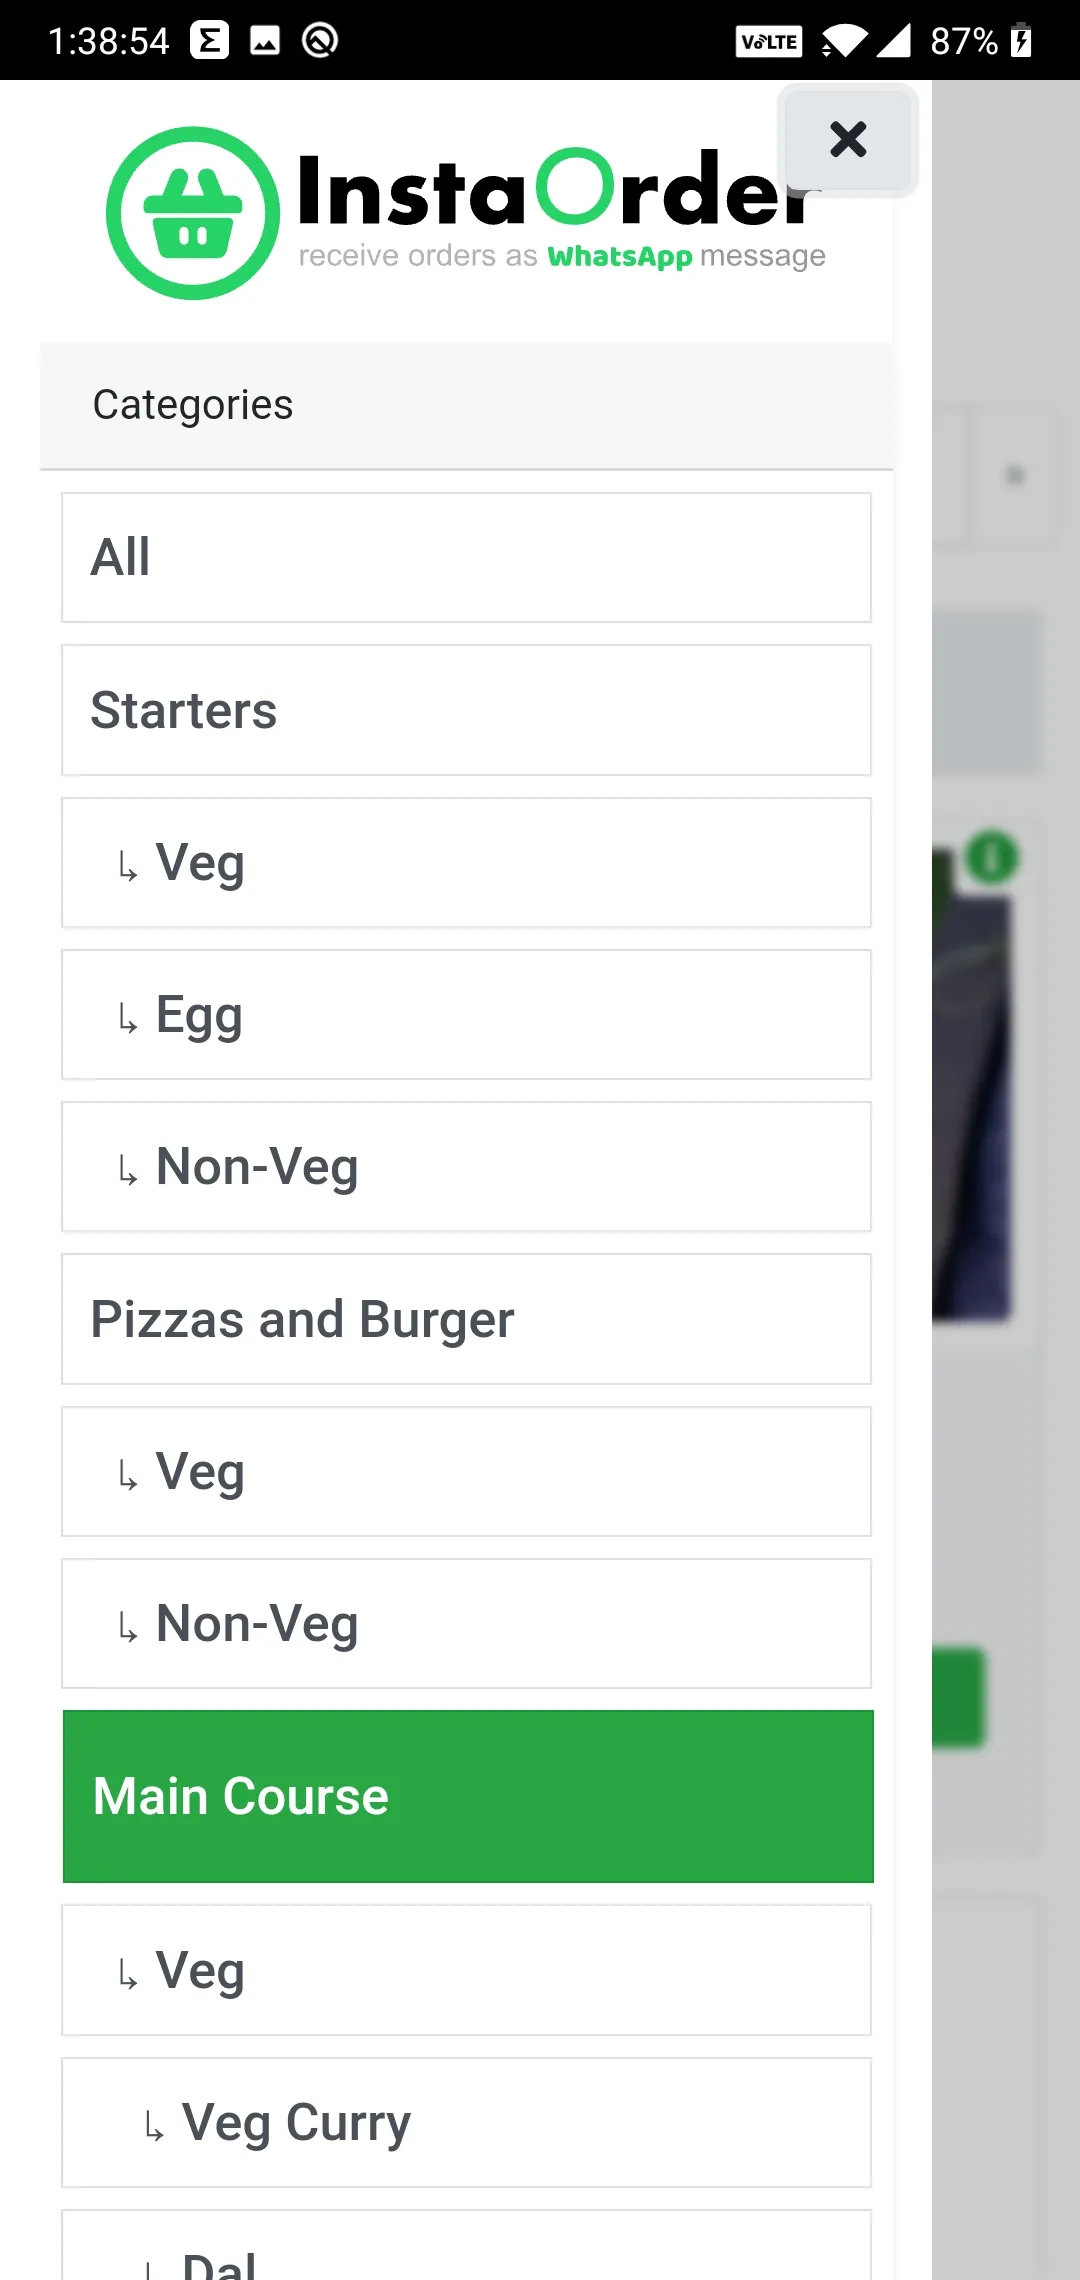Open the Veg Curry subcategory
This screenshot has height=2280, width=1080.
466,2122
